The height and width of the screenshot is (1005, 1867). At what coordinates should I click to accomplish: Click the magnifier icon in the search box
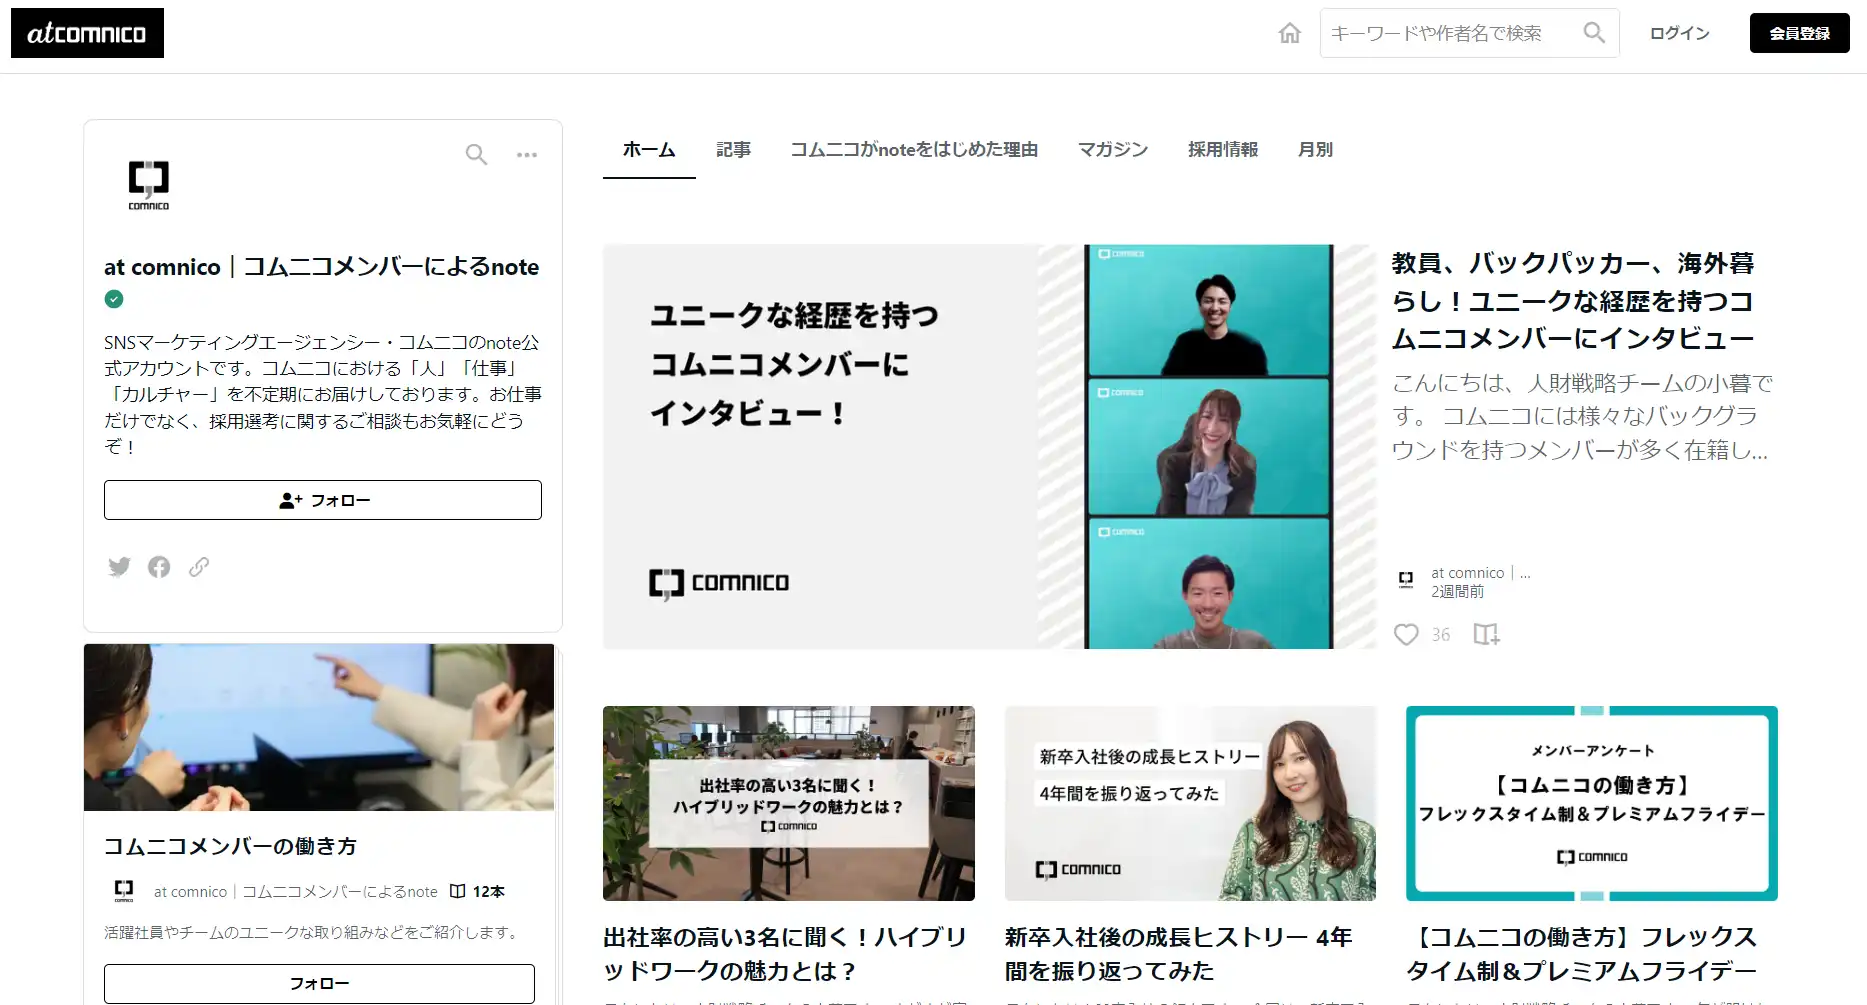(1594, 33)
